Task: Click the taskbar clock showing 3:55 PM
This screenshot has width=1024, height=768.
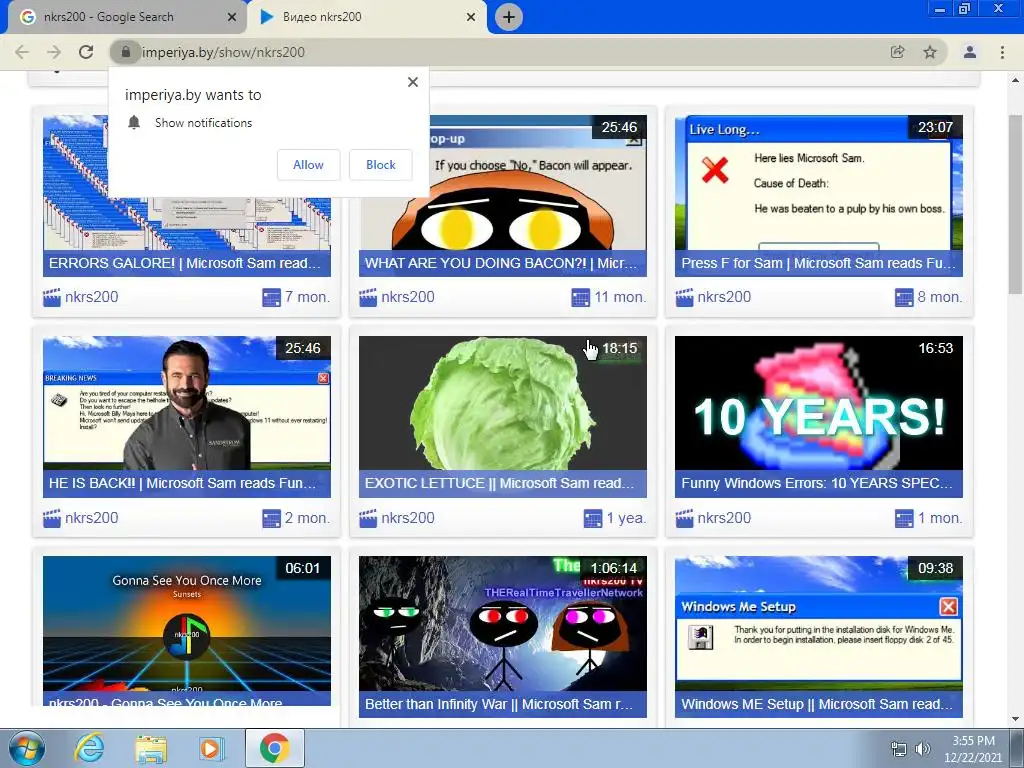Action: click(x=973, y=748)
